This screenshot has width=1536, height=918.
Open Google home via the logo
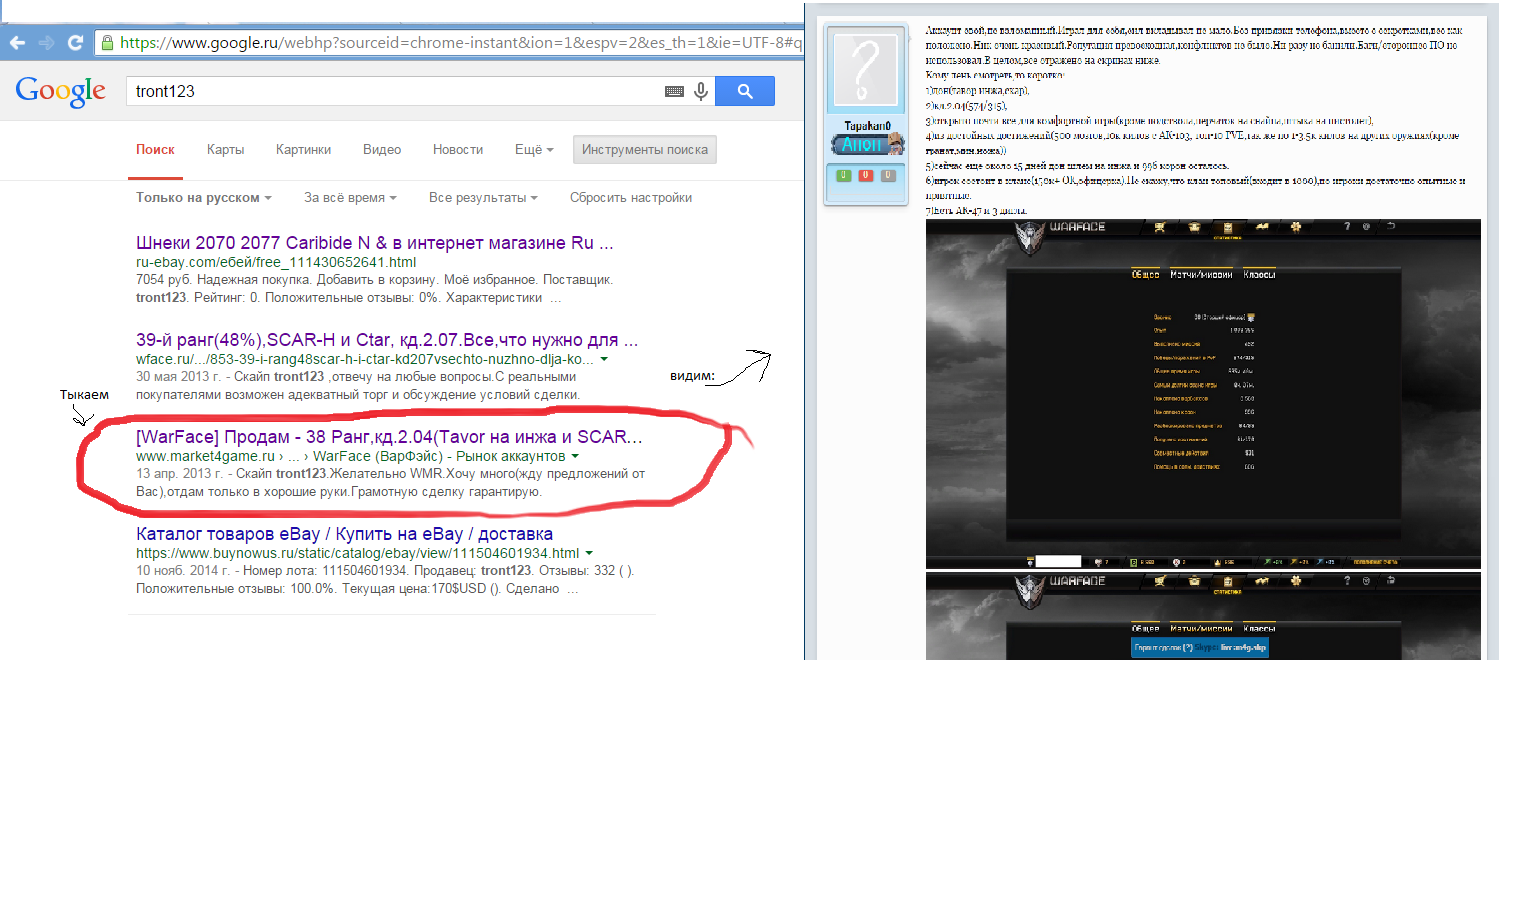pyautogui.click(x=60, y=91)
